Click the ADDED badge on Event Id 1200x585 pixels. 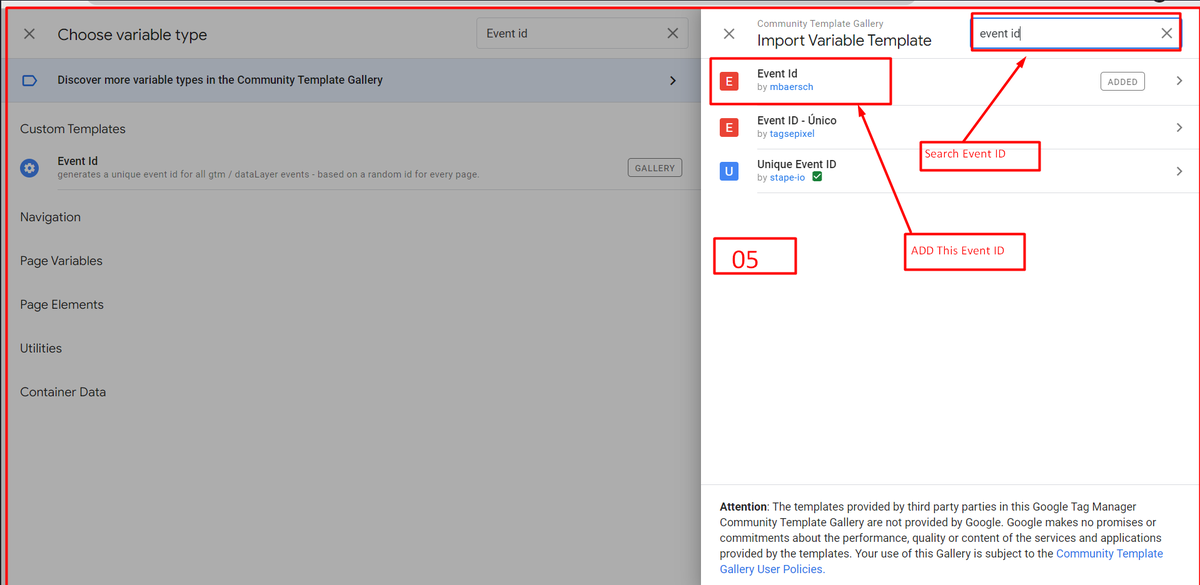click(x=1122, y=82)
